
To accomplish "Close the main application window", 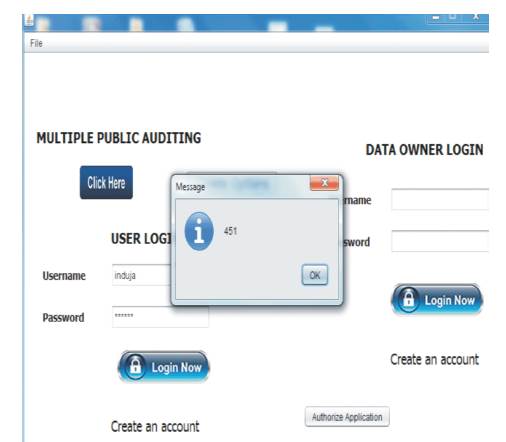I will click(476, 17).
